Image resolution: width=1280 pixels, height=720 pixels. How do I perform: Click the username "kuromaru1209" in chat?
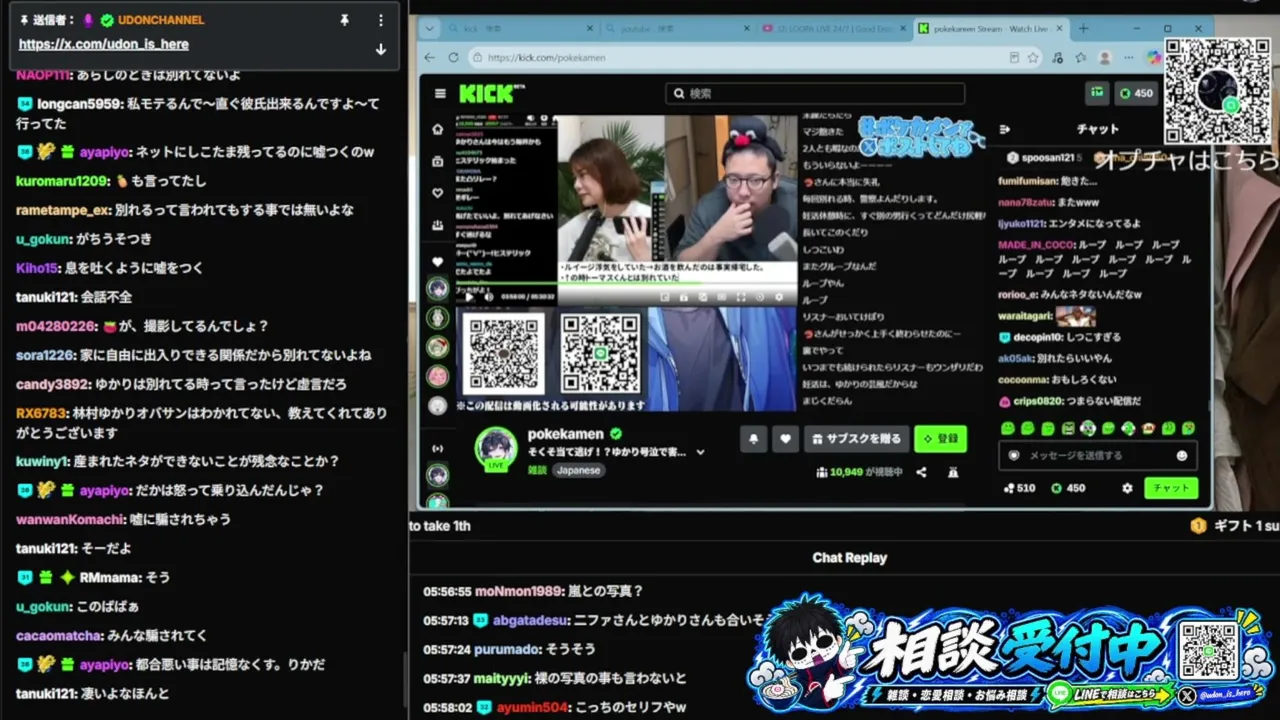(62, 181)
